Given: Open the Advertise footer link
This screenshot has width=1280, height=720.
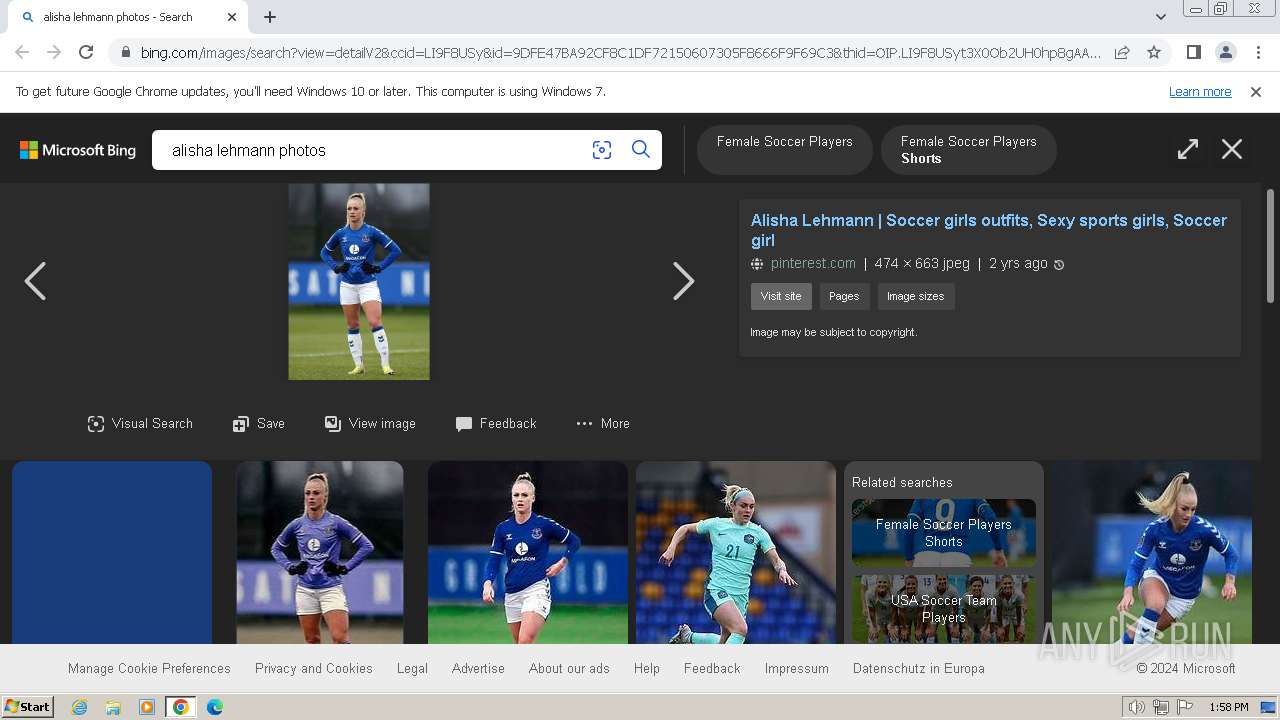Looking at the screenshot, I should pos(478,668).
